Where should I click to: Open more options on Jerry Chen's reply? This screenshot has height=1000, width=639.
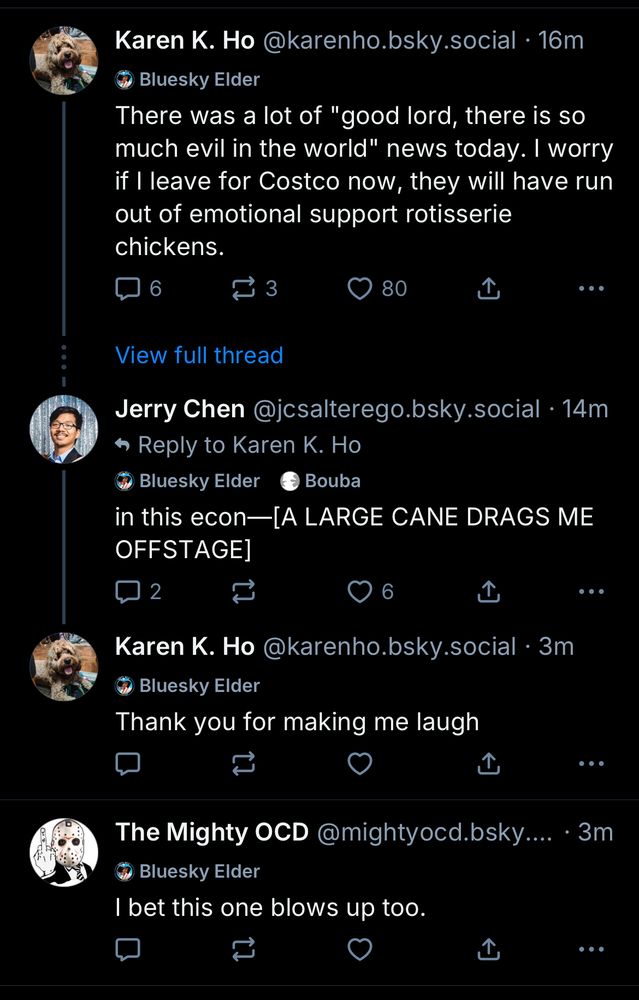[591, 591]
